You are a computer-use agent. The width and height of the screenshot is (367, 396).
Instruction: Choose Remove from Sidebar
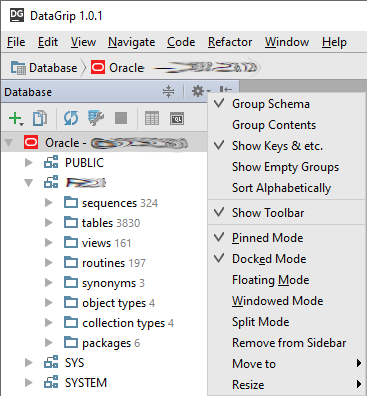(287, 343)
